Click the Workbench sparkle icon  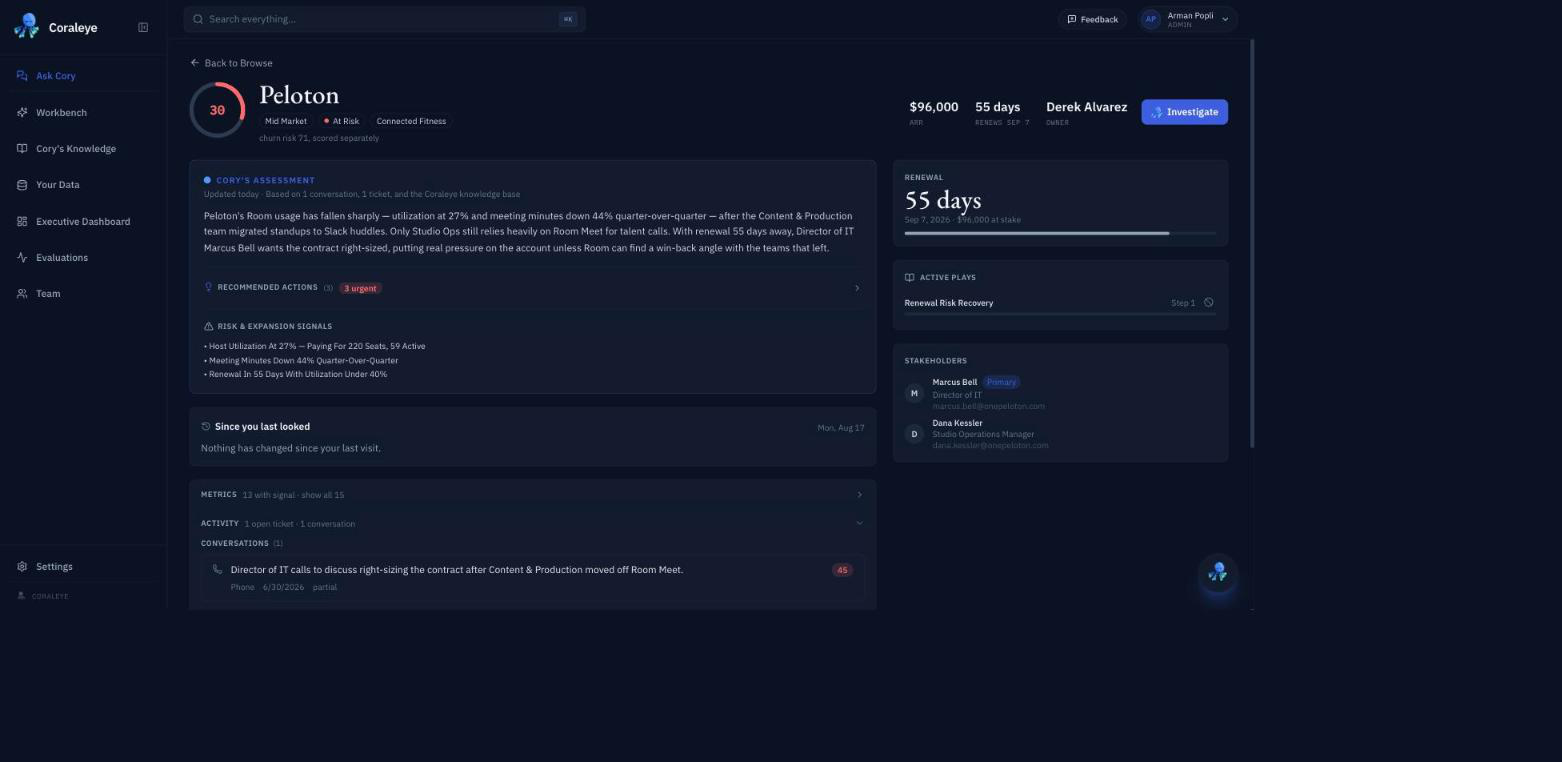[x=22, y=113]
